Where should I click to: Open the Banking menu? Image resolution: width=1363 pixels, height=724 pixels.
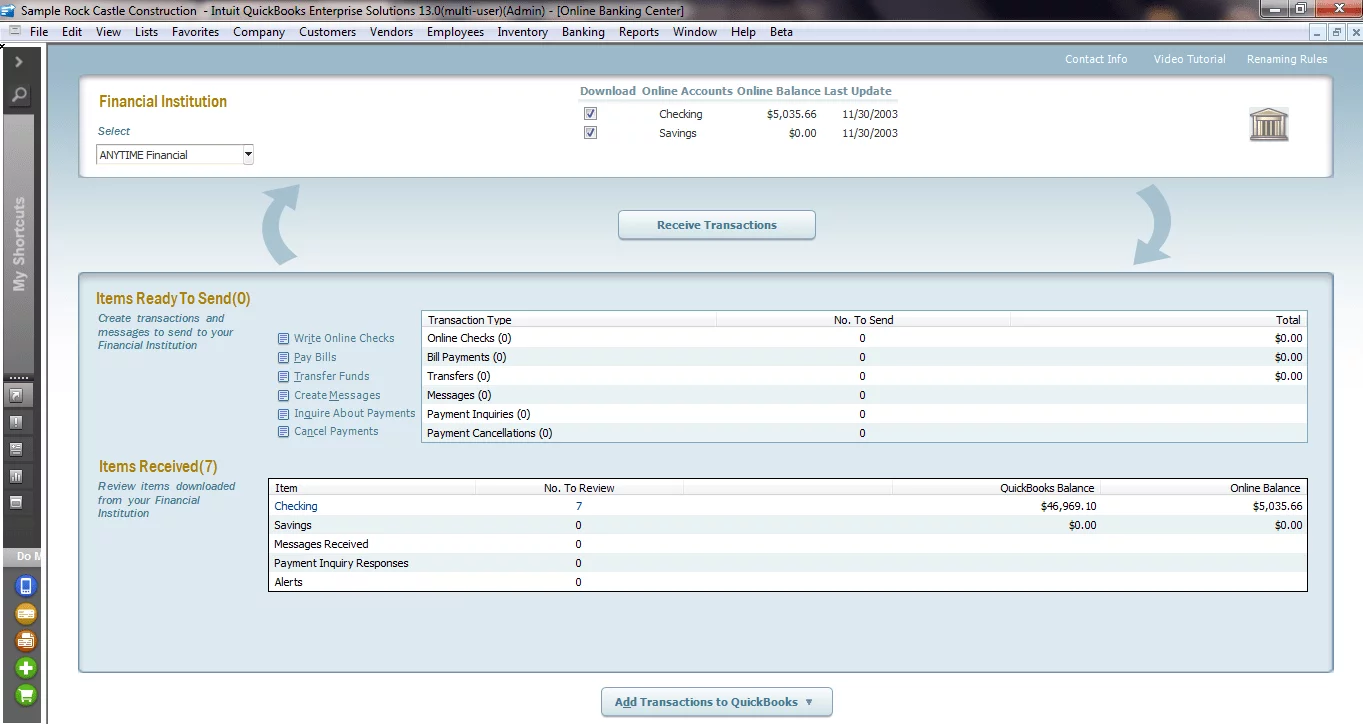click(583, 31)
